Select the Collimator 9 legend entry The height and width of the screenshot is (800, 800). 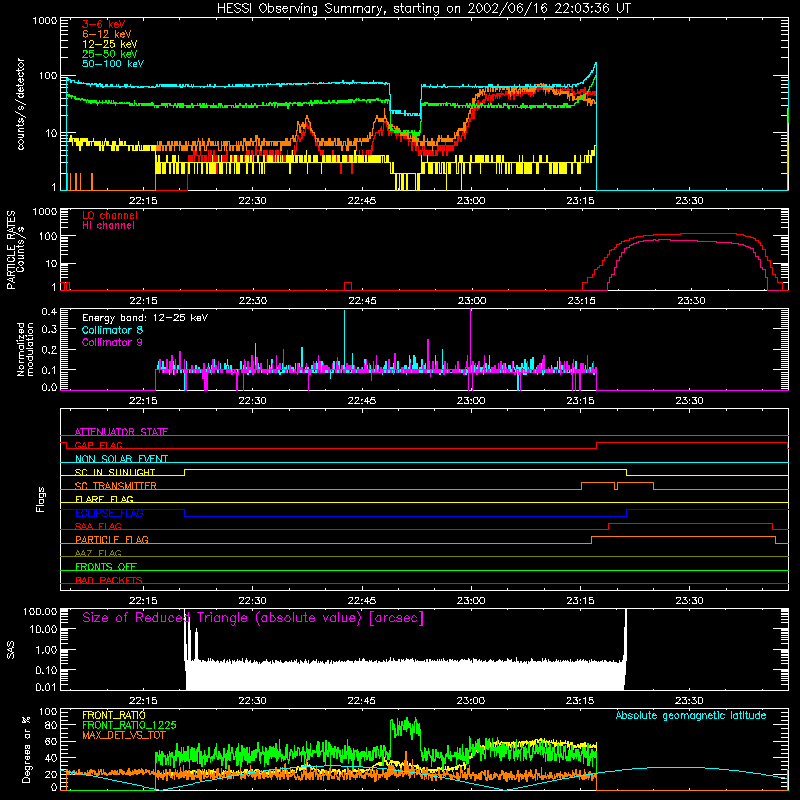(x=112, y=342)
